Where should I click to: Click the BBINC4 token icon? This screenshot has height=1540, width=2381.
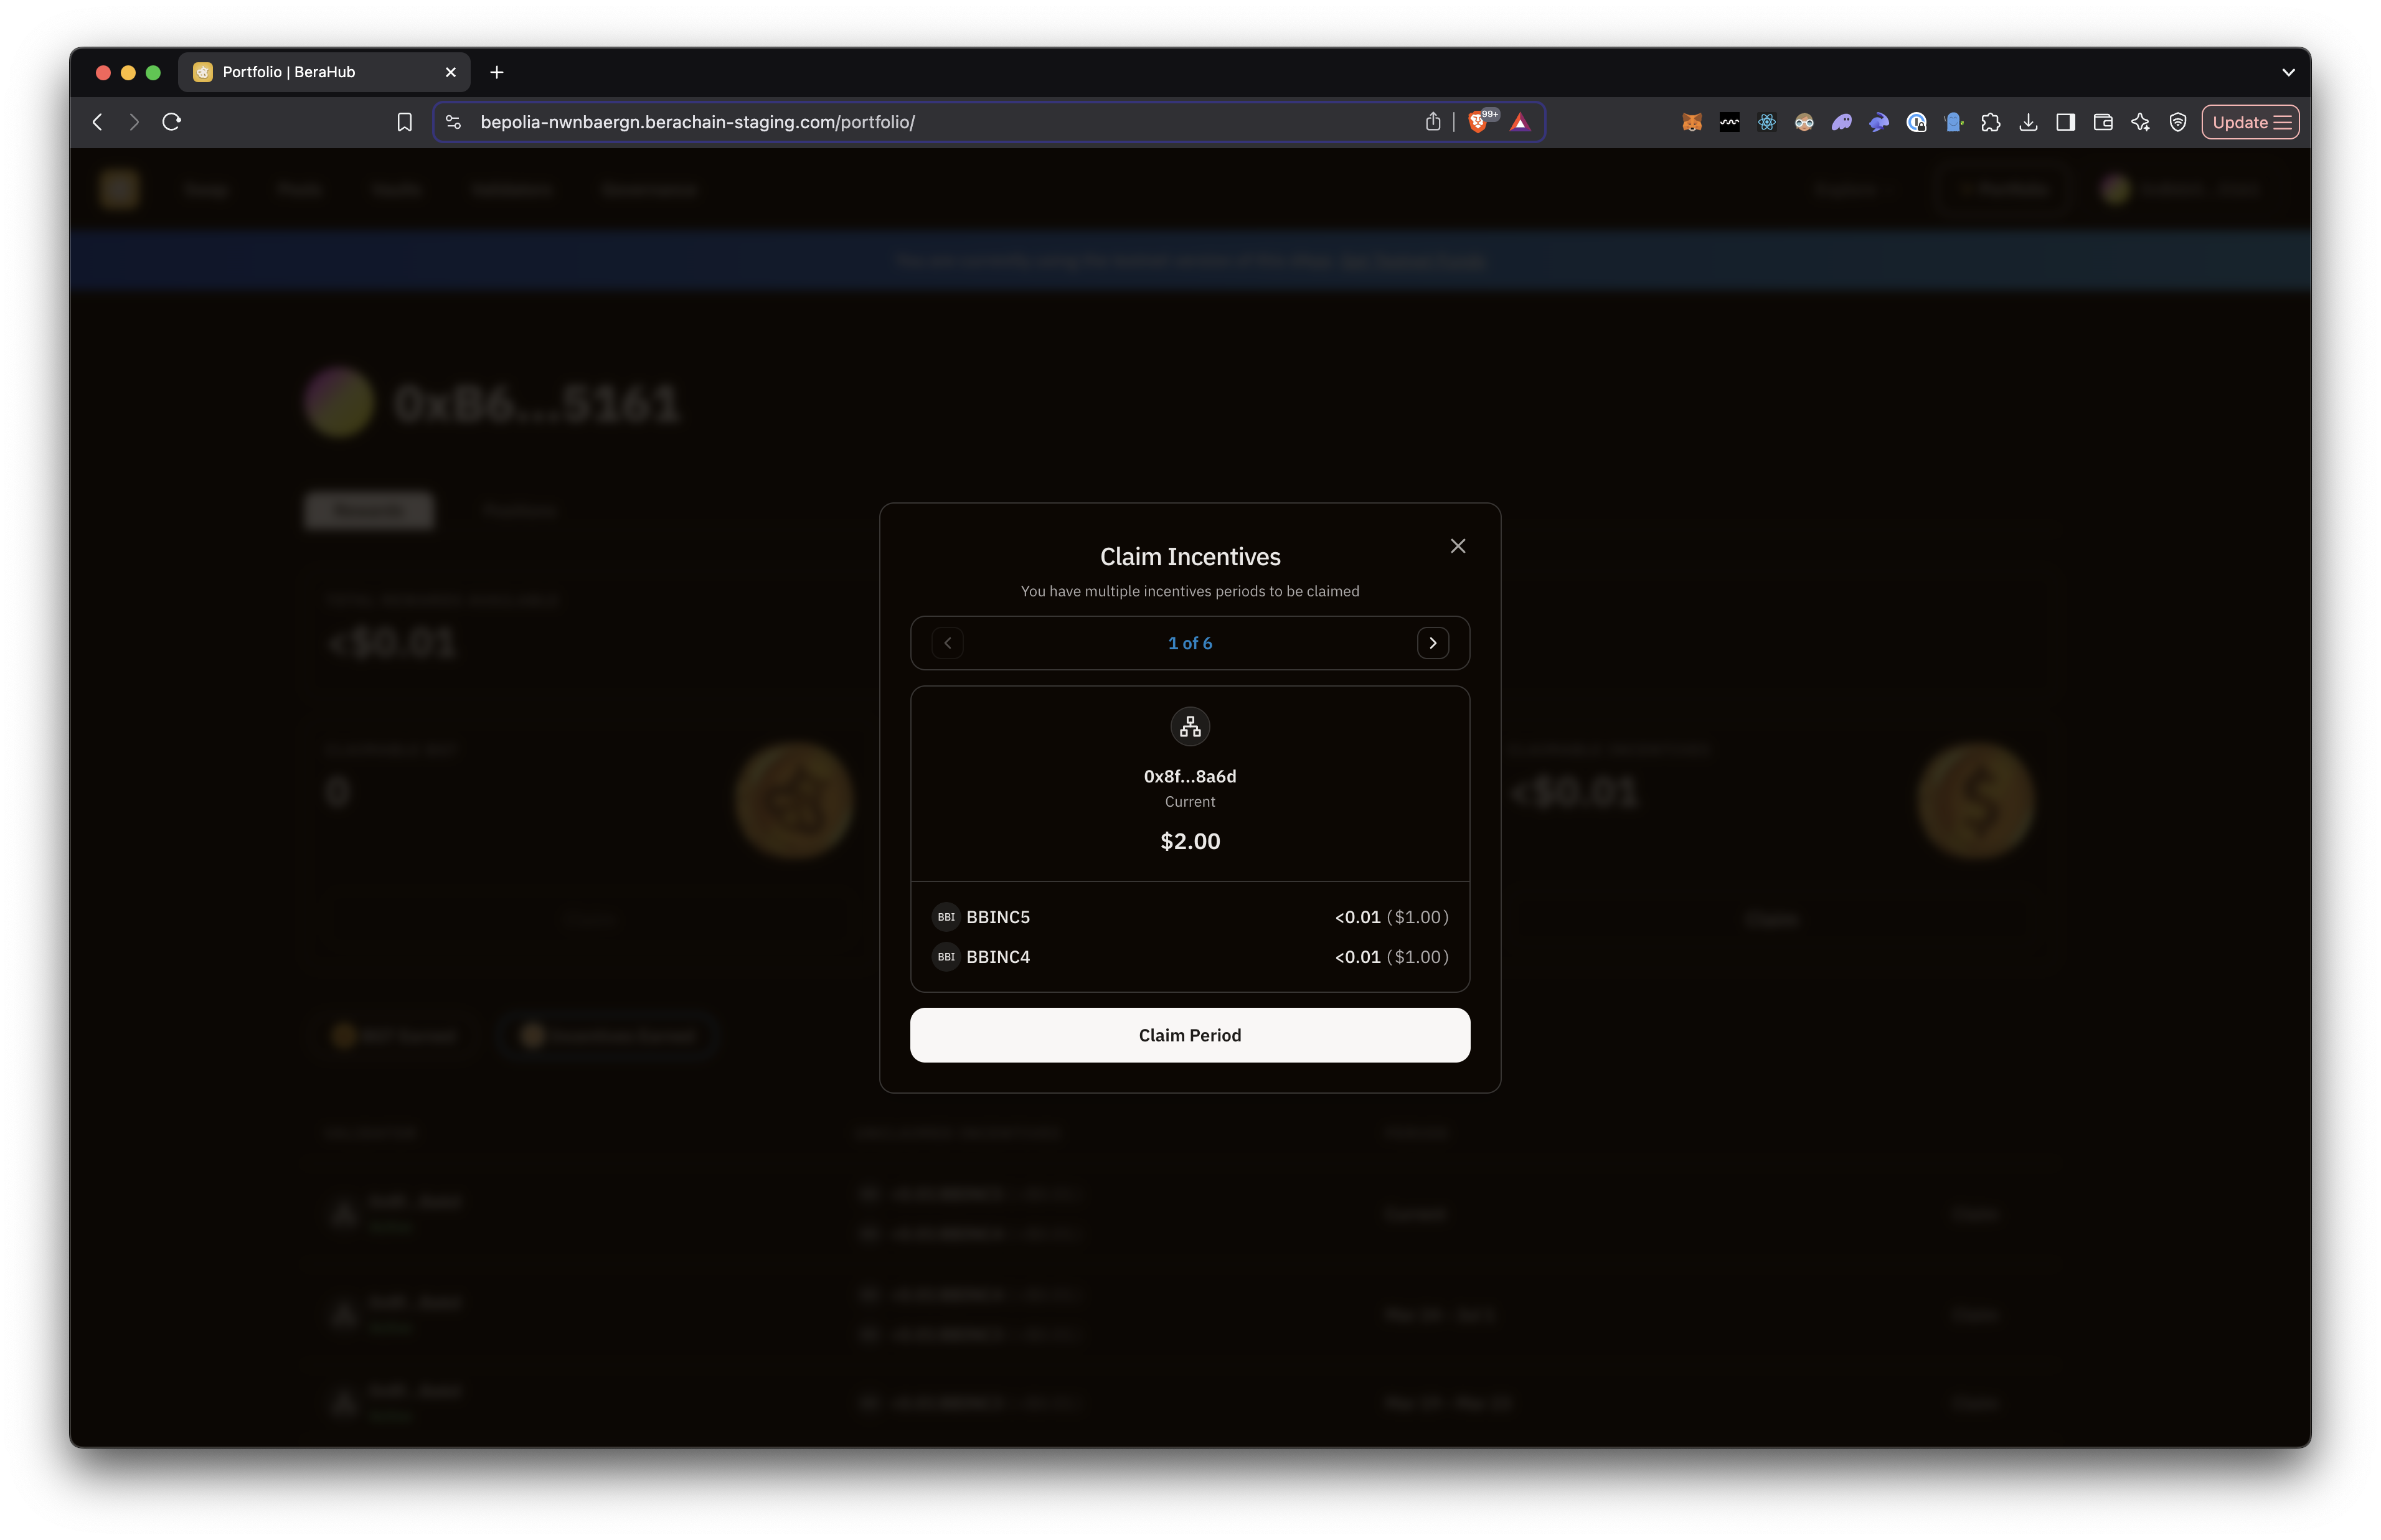(x=945, y=957)
